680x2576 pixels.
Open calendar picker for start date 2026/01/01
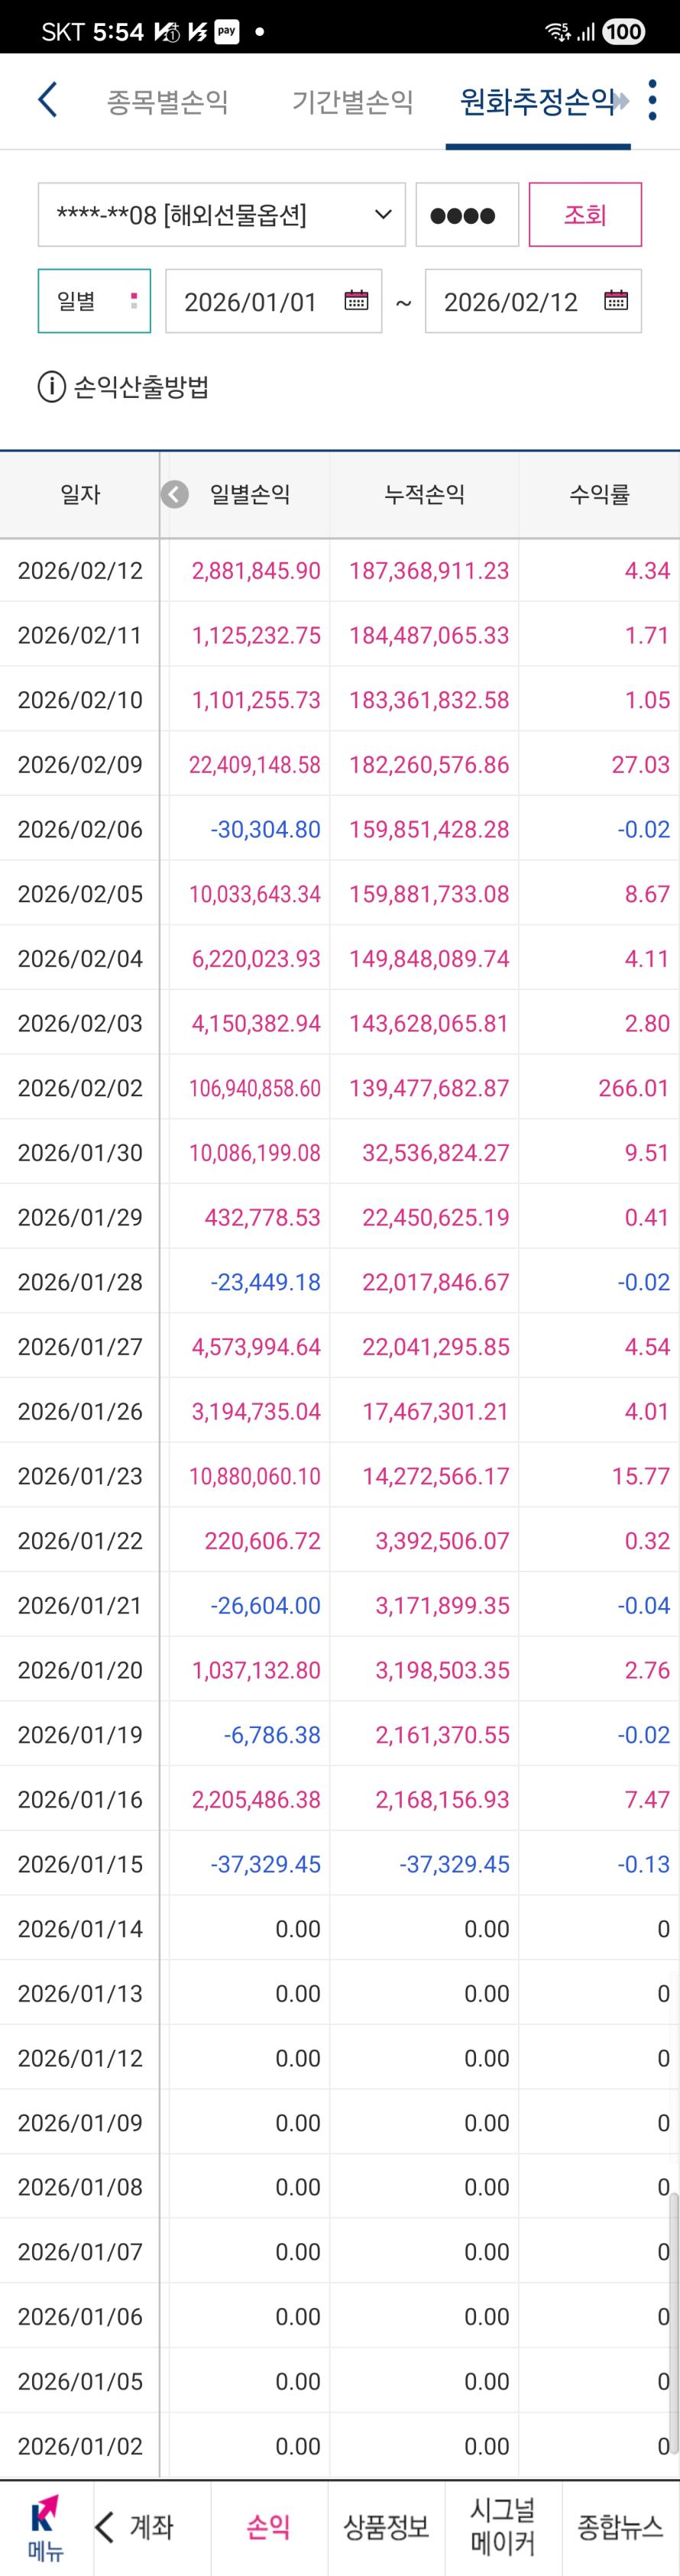click(356, 300)
